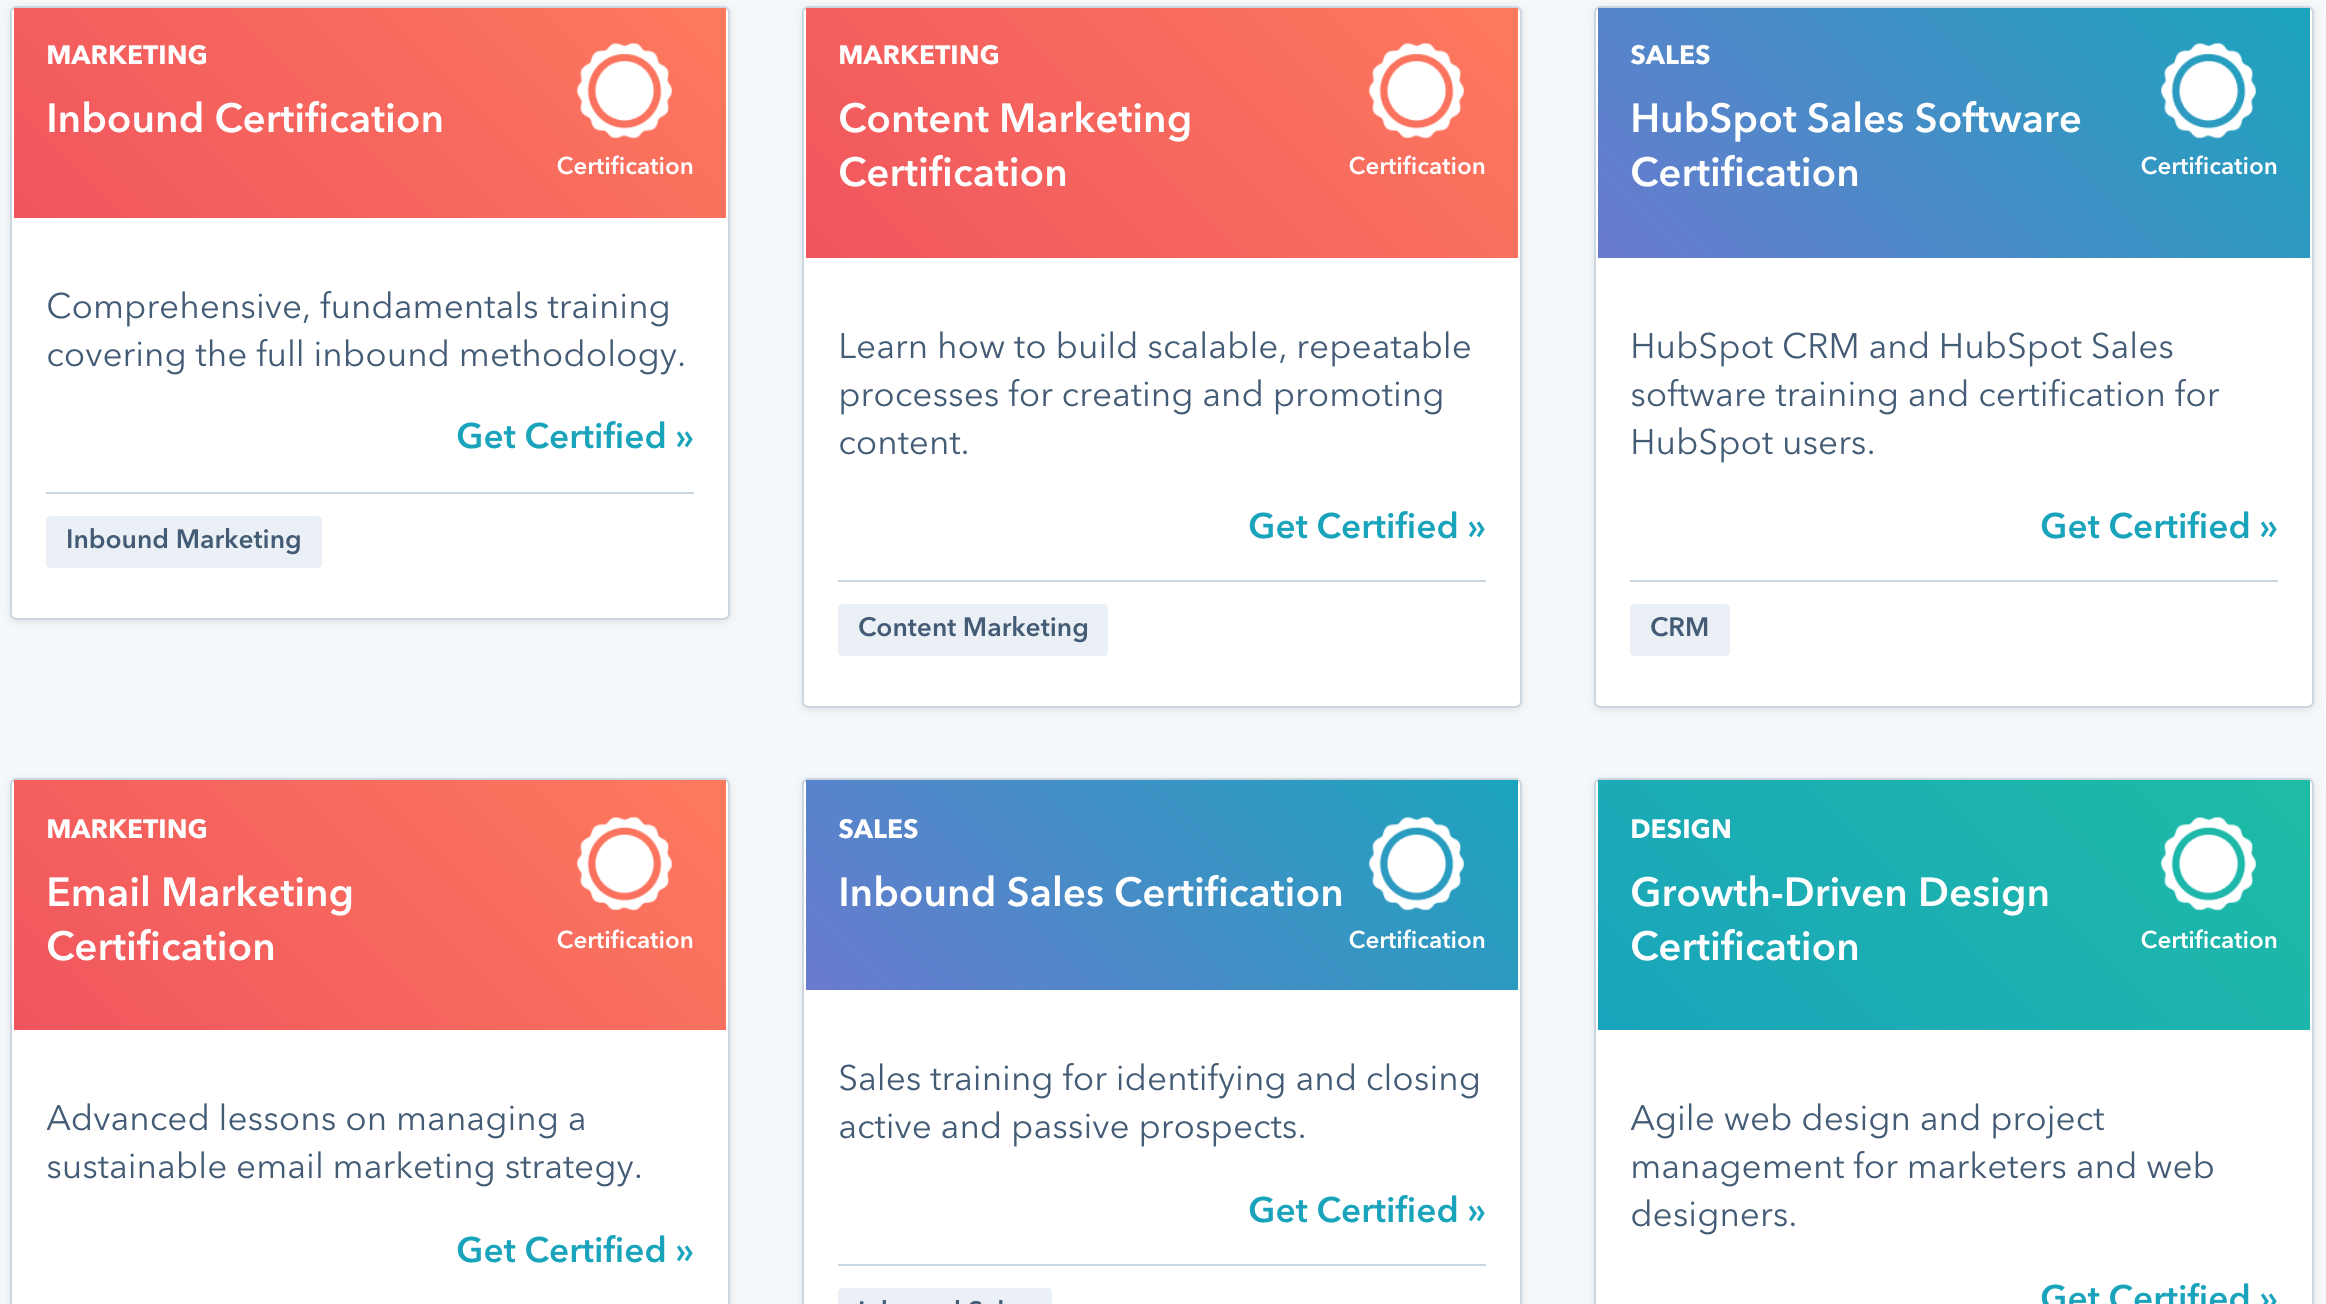The height and width of the screenshot is (1304, 2326).
Task: Click 'Certification' caption on Inbound Certification card
Action: tap(625, 166)
